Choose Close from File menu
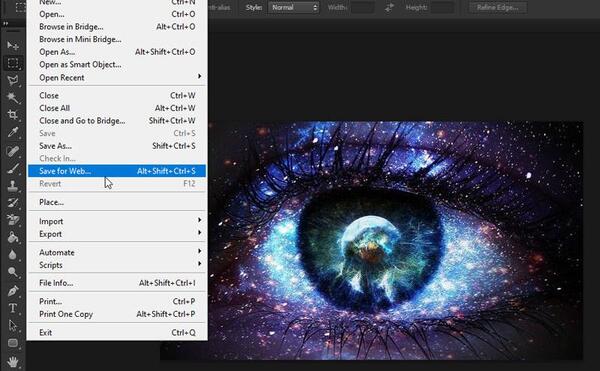This screenshot has width=600, height=371. click(117, 96)
